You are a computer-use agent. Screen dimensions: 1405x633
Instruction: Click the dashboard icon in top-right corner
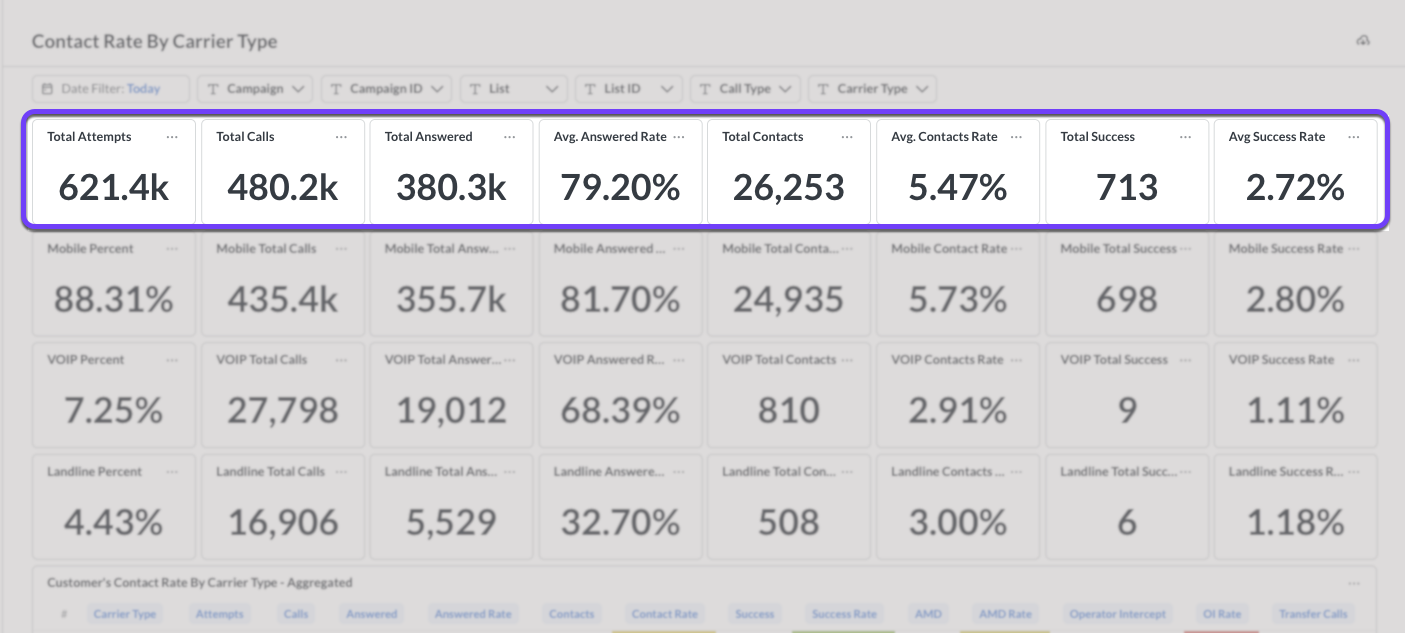1362,41
